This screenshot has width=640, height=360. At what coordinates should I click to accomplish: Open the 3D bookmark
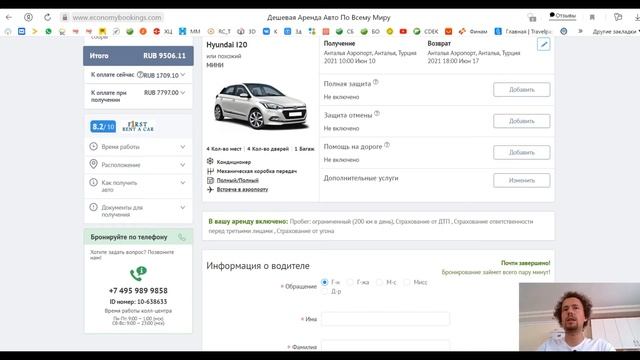pos(247,31)
